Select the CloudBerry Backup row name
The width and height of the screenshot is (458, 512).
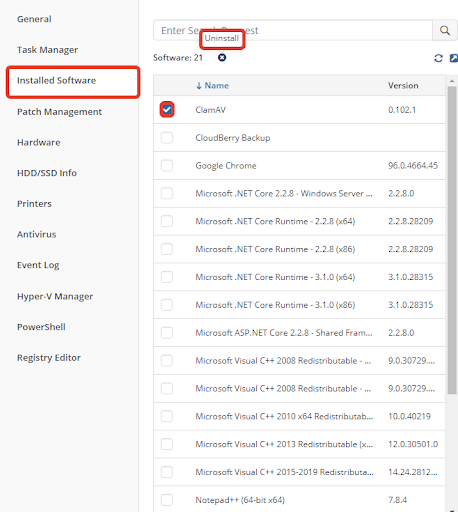[233, 138]
